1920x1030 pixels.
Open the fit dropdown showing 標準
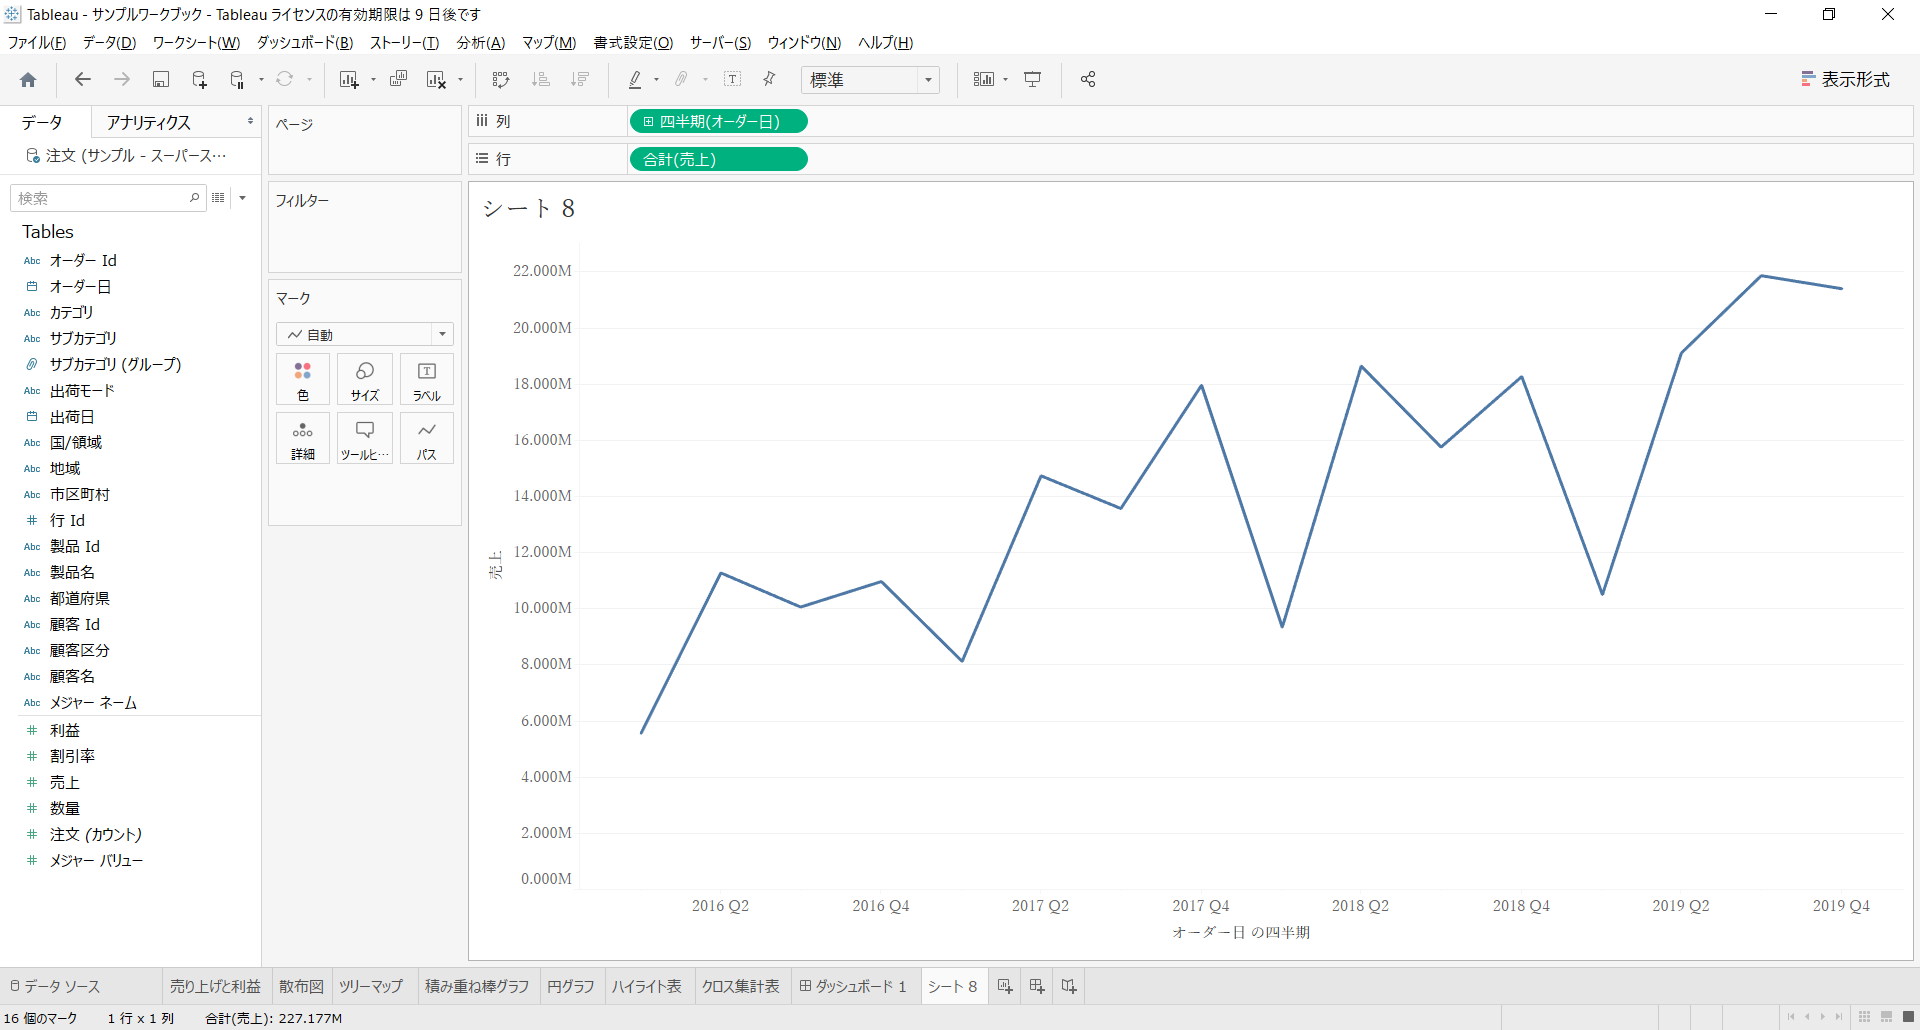tap(870, 80)
